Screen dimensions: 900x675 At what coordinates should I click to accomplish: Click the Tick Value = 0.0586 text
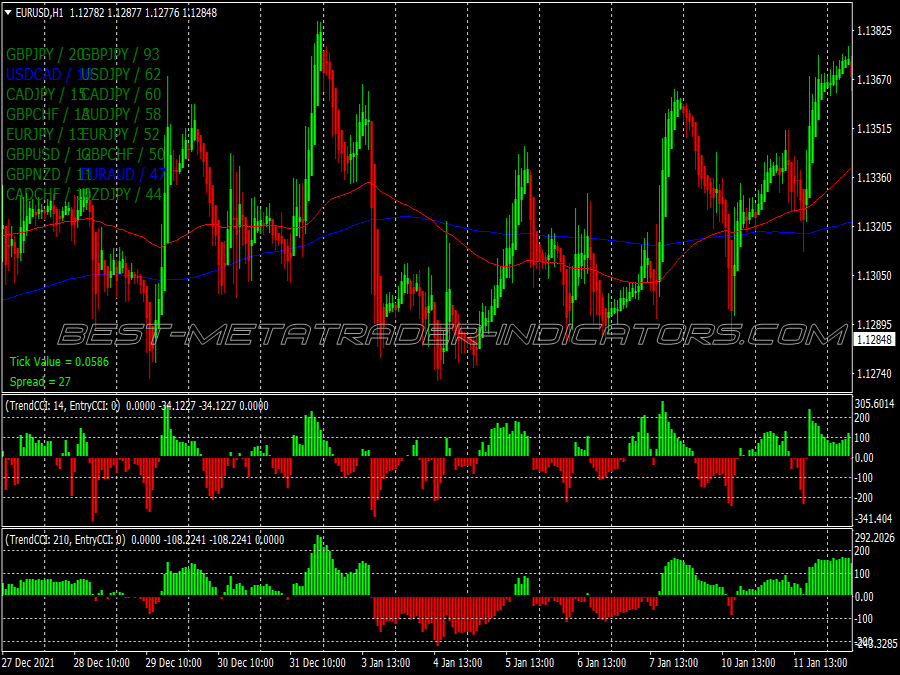click(59, 362)
